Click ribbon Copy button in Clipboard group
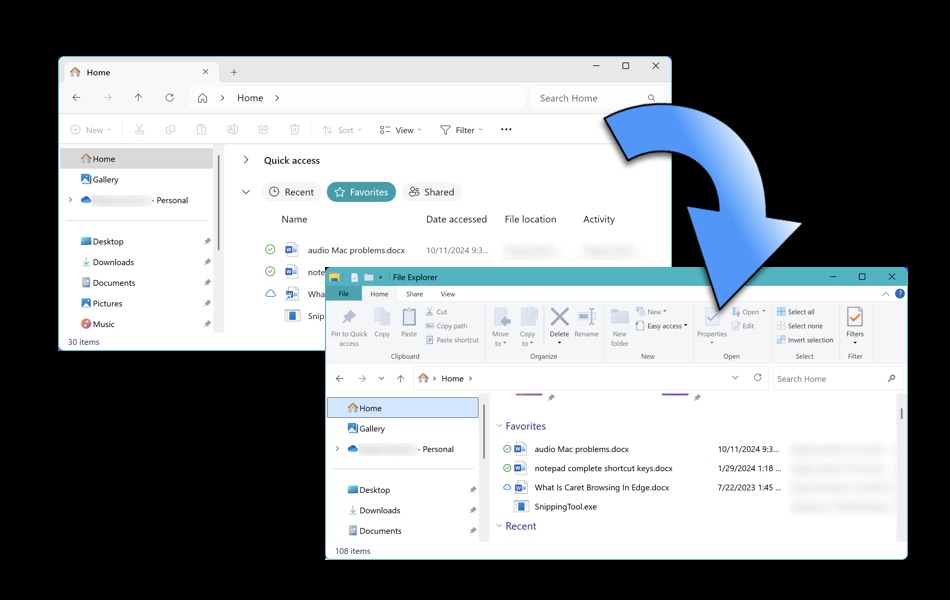950x600 pixels. 382,323
